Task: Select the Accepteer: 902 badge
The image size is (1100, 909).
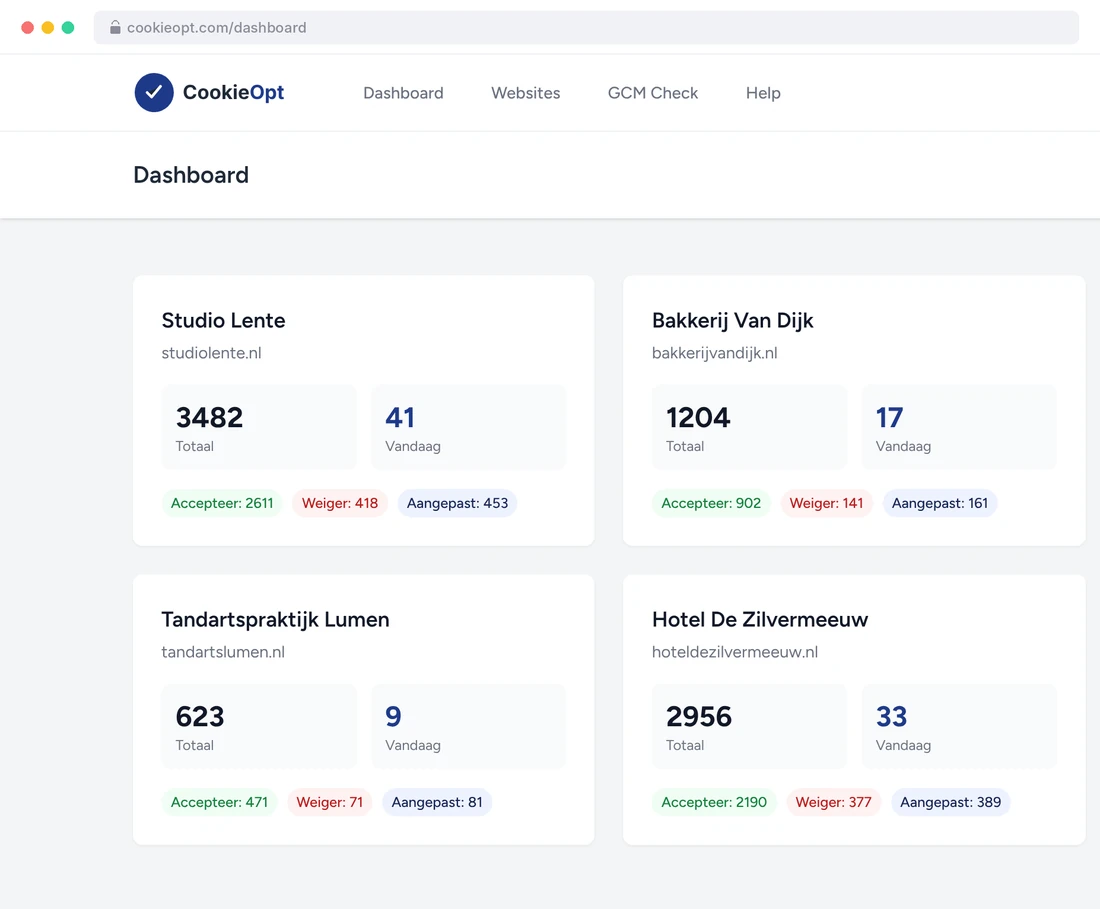Action: pos(711,503)
